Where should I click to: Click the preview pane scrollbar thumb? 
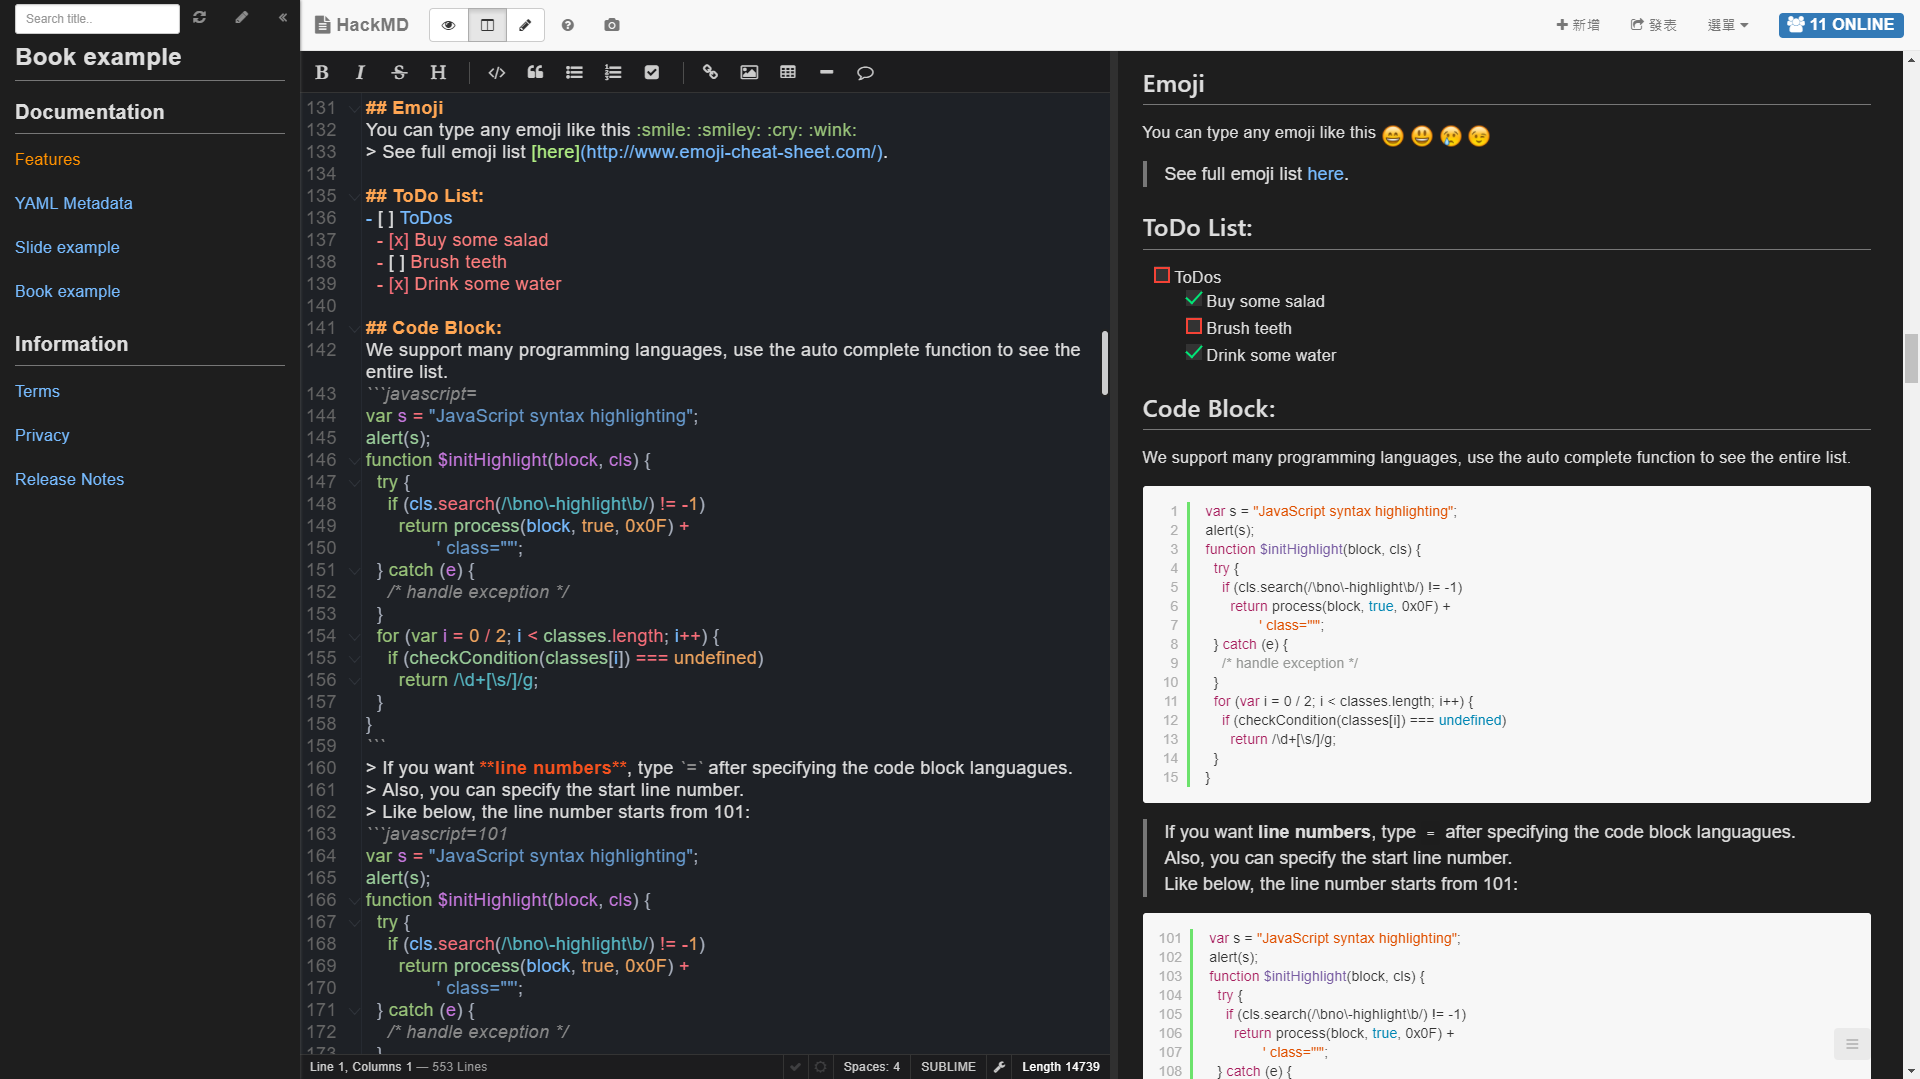(x=1911, y=358)
